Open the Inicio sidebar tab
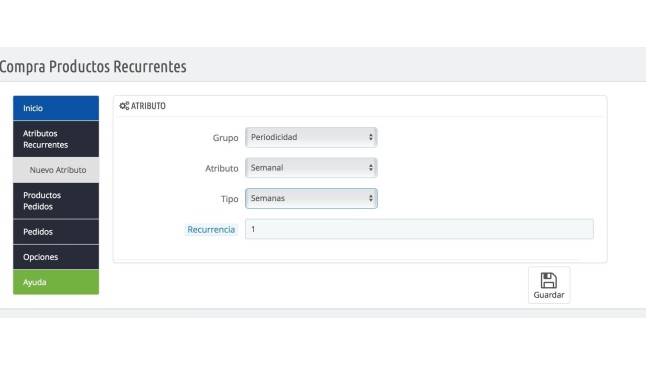 click(56, 108)
